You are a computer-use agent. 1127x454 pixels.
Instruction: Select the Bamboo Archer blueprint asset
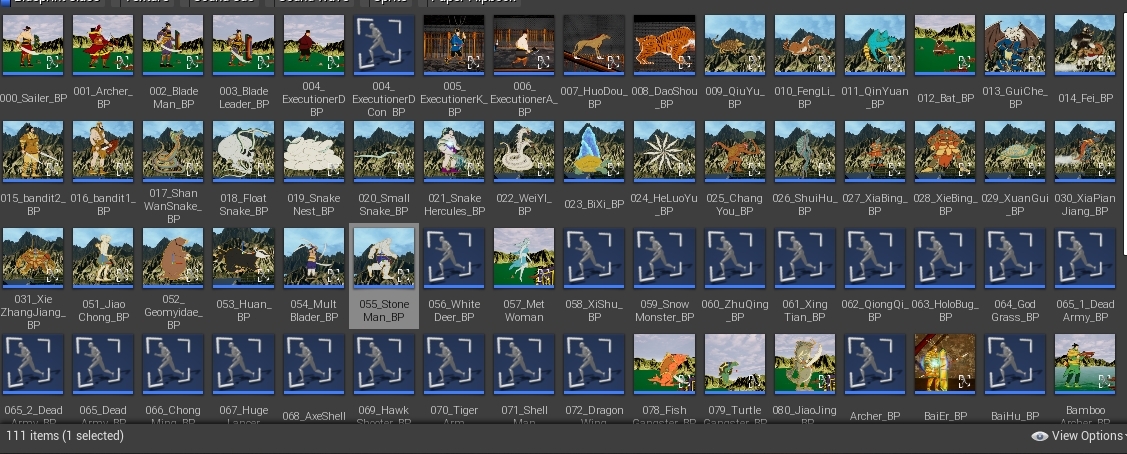[1084, 363]
